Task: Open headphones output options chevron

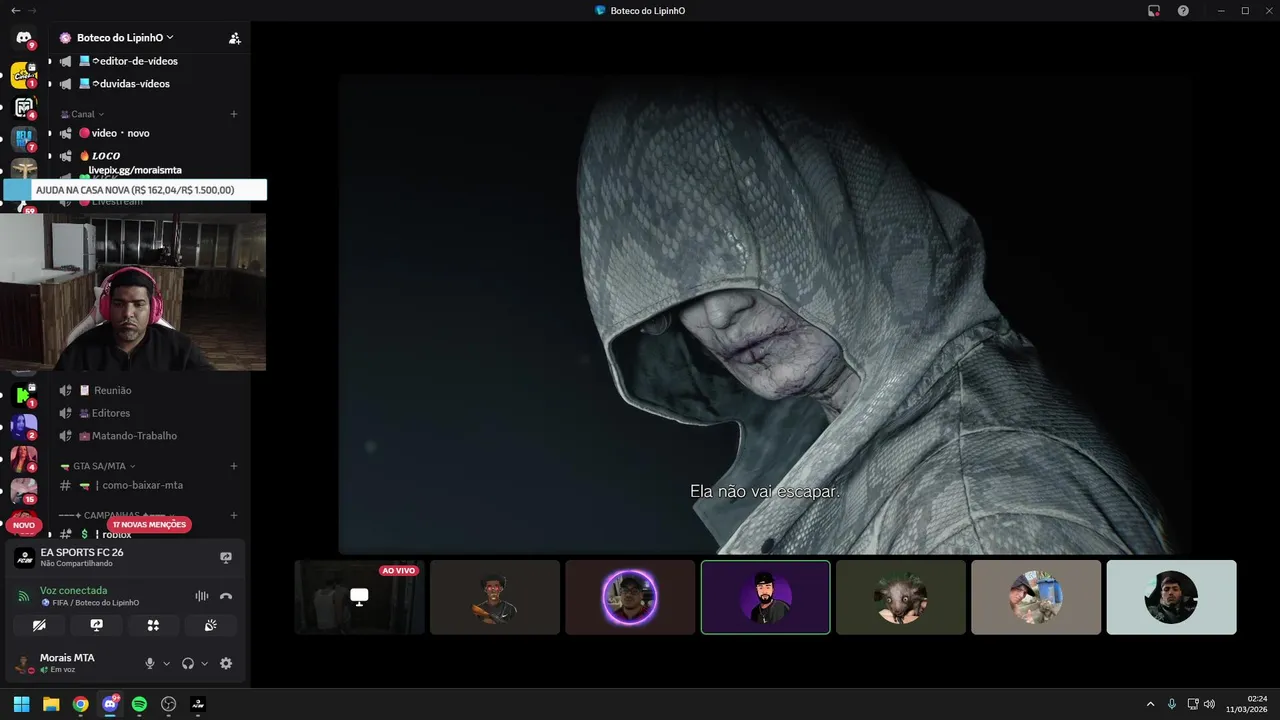Action: click(205, 663)
